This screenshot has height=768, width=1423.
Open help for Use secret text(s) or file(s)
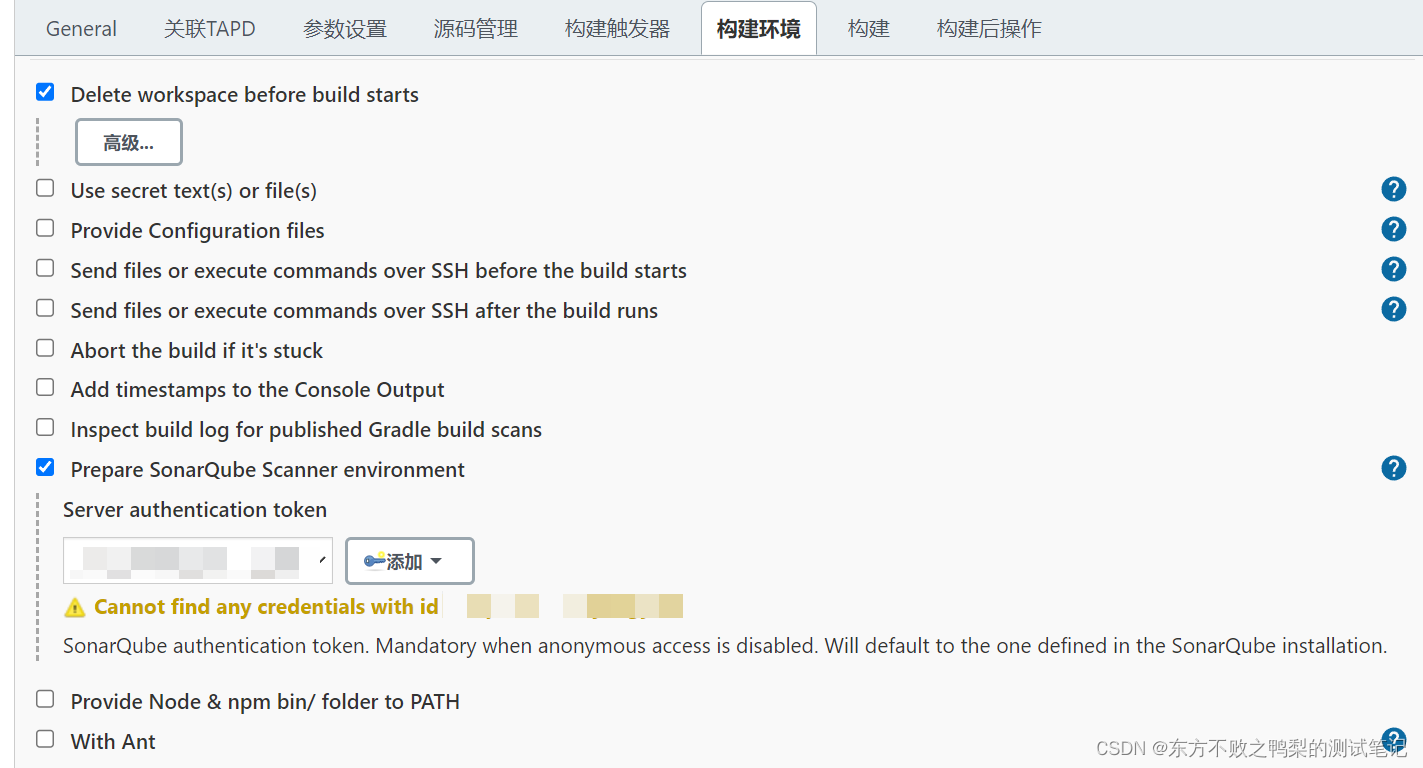[1394, 189]
